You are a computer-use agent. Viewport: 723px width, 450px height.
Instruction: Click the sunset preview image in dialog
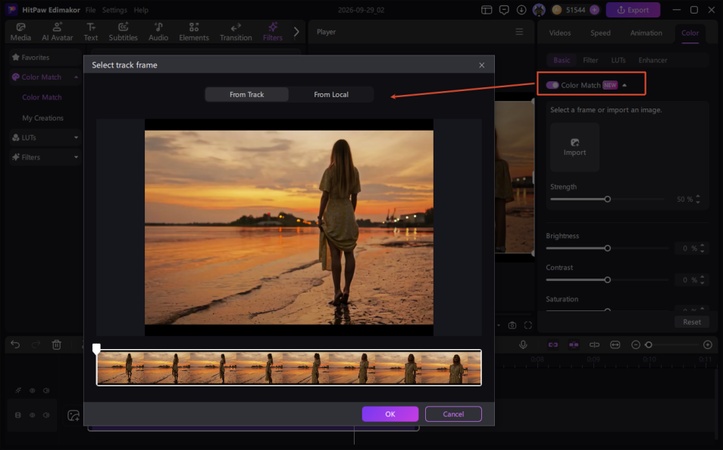[289, 227]
